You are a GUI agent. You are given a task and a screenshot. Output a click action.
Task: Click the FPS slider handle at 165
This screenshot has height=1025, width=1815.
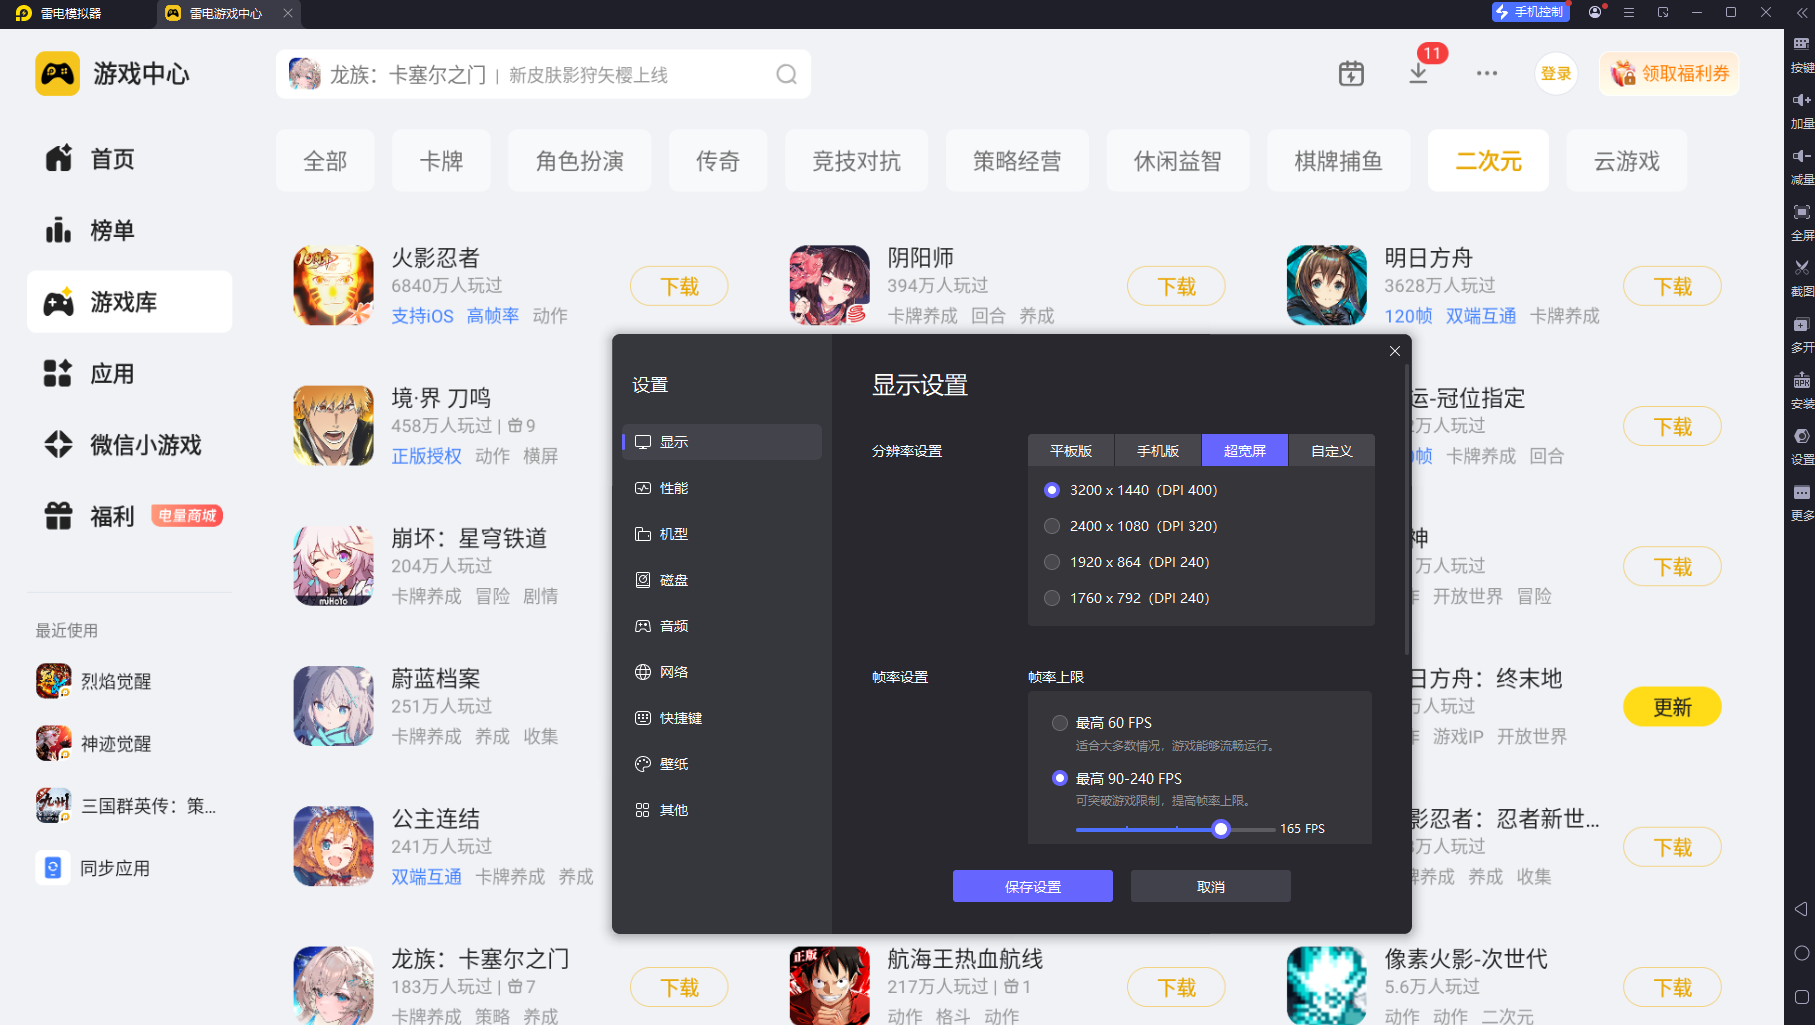(1221, 829)
